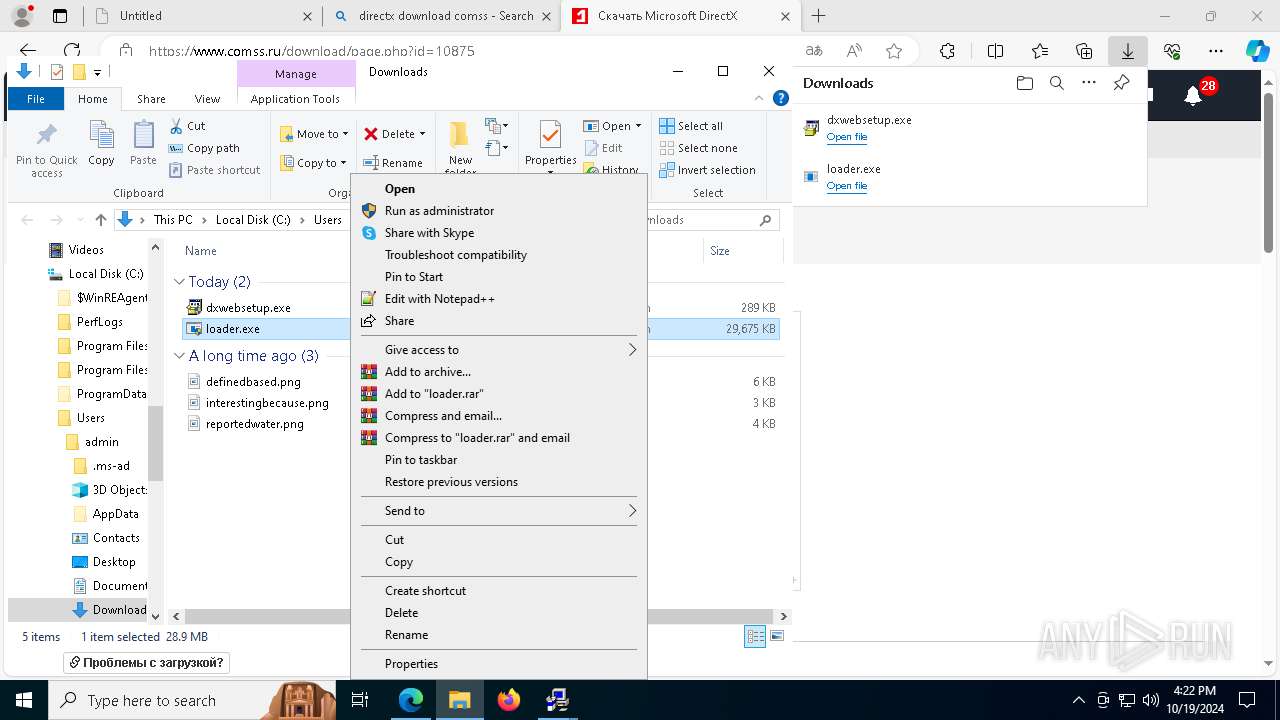Switch to large icons view button
The height and width of the screenshot is (720, 1280).
click(x=777, y=636)
